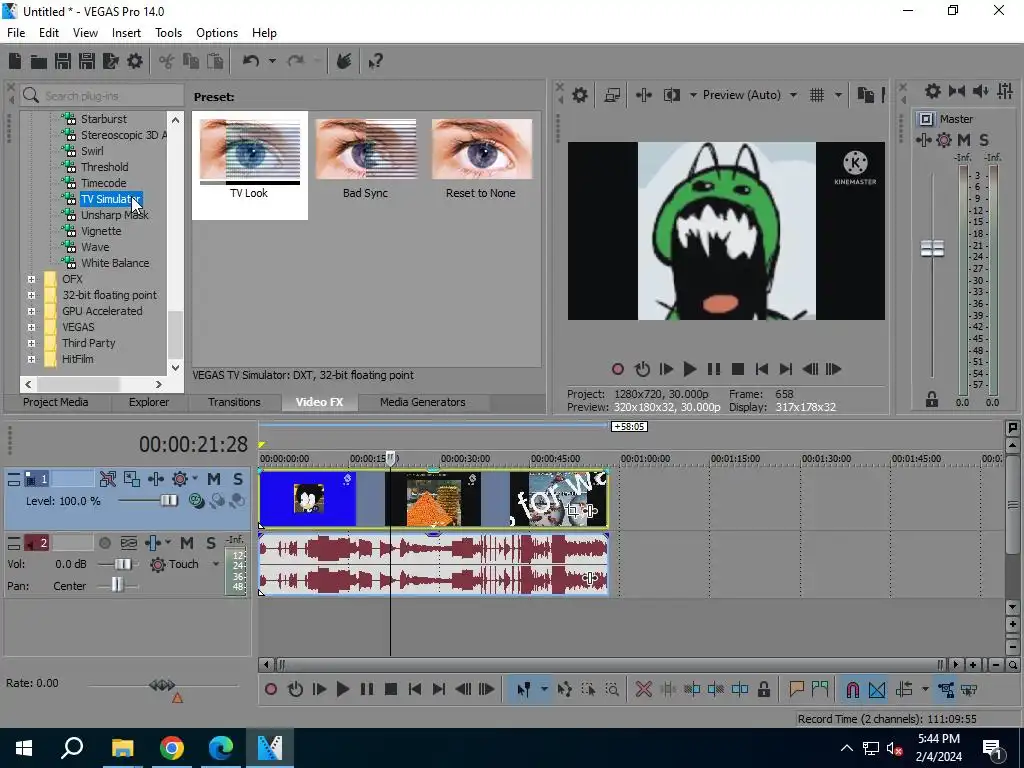Insert a marker with the flag icon
This screenshot has width=1024, height=768.
[x=796, y=690]
